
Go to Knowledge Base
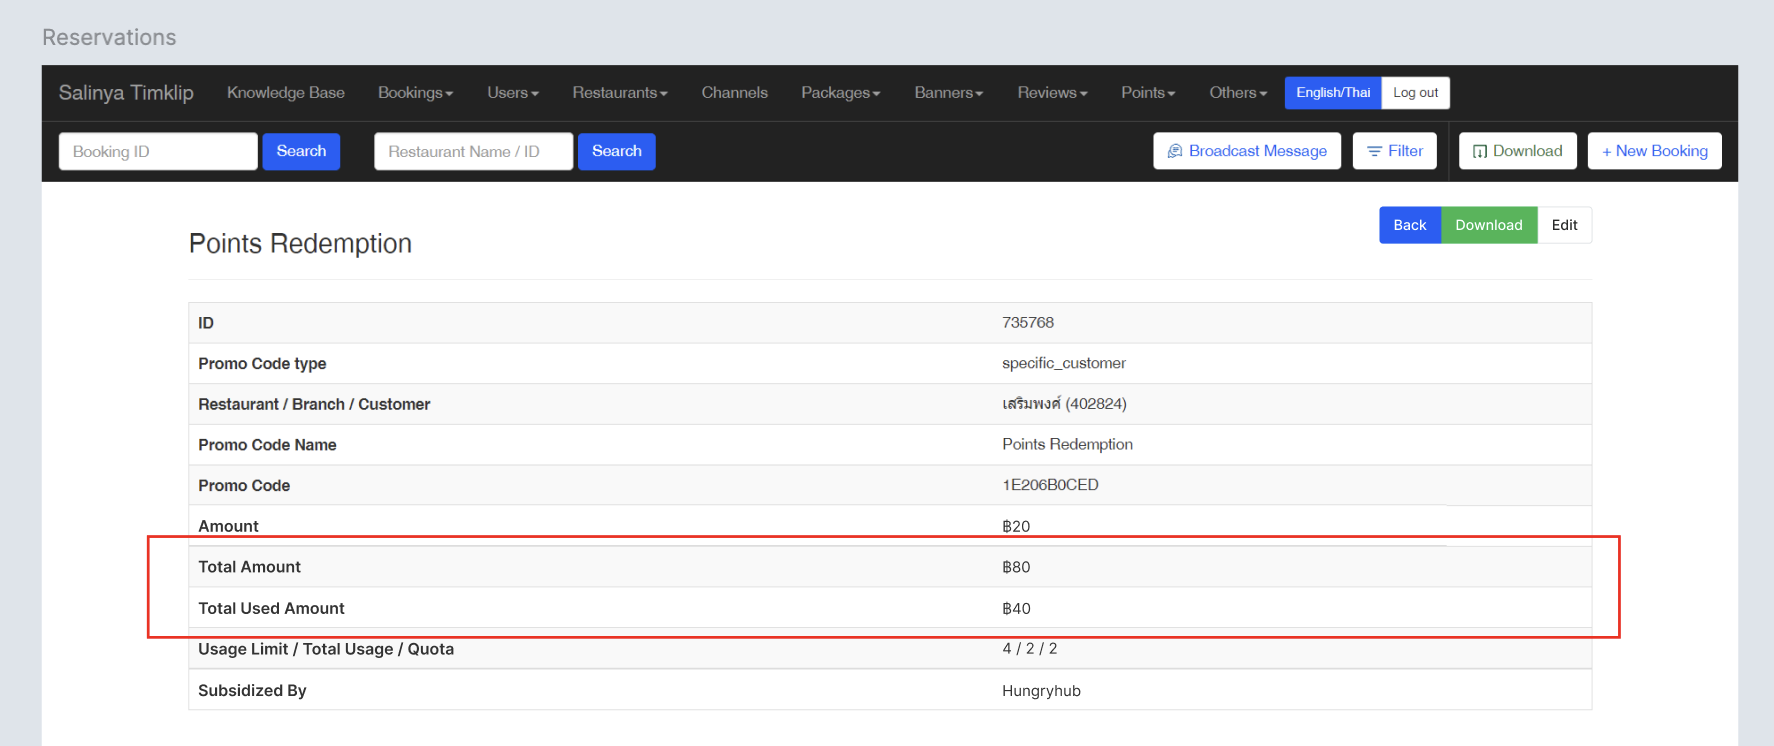click(286, 93)
